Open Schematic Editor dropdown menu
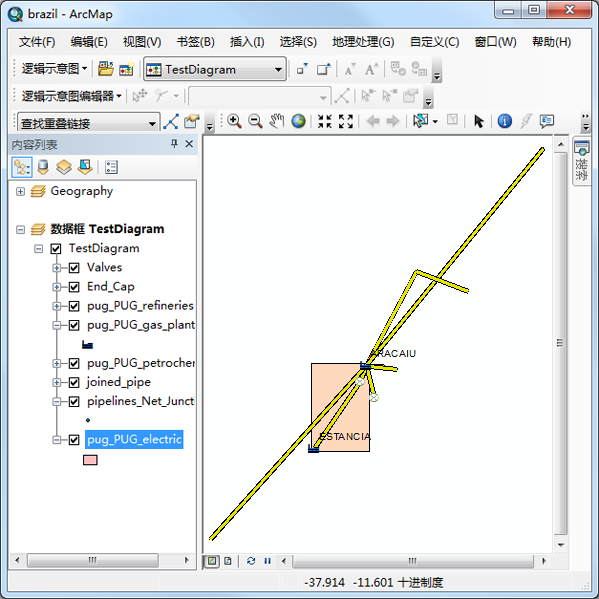Image resolution: width=599 pixels, height=599 pixels. [x=71, y=96]
